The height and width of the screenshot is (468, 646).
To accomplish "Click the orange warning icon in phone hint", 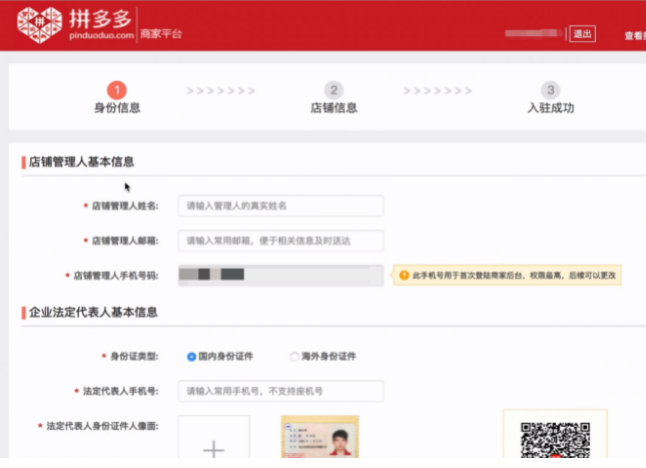I will coord(404,275).
